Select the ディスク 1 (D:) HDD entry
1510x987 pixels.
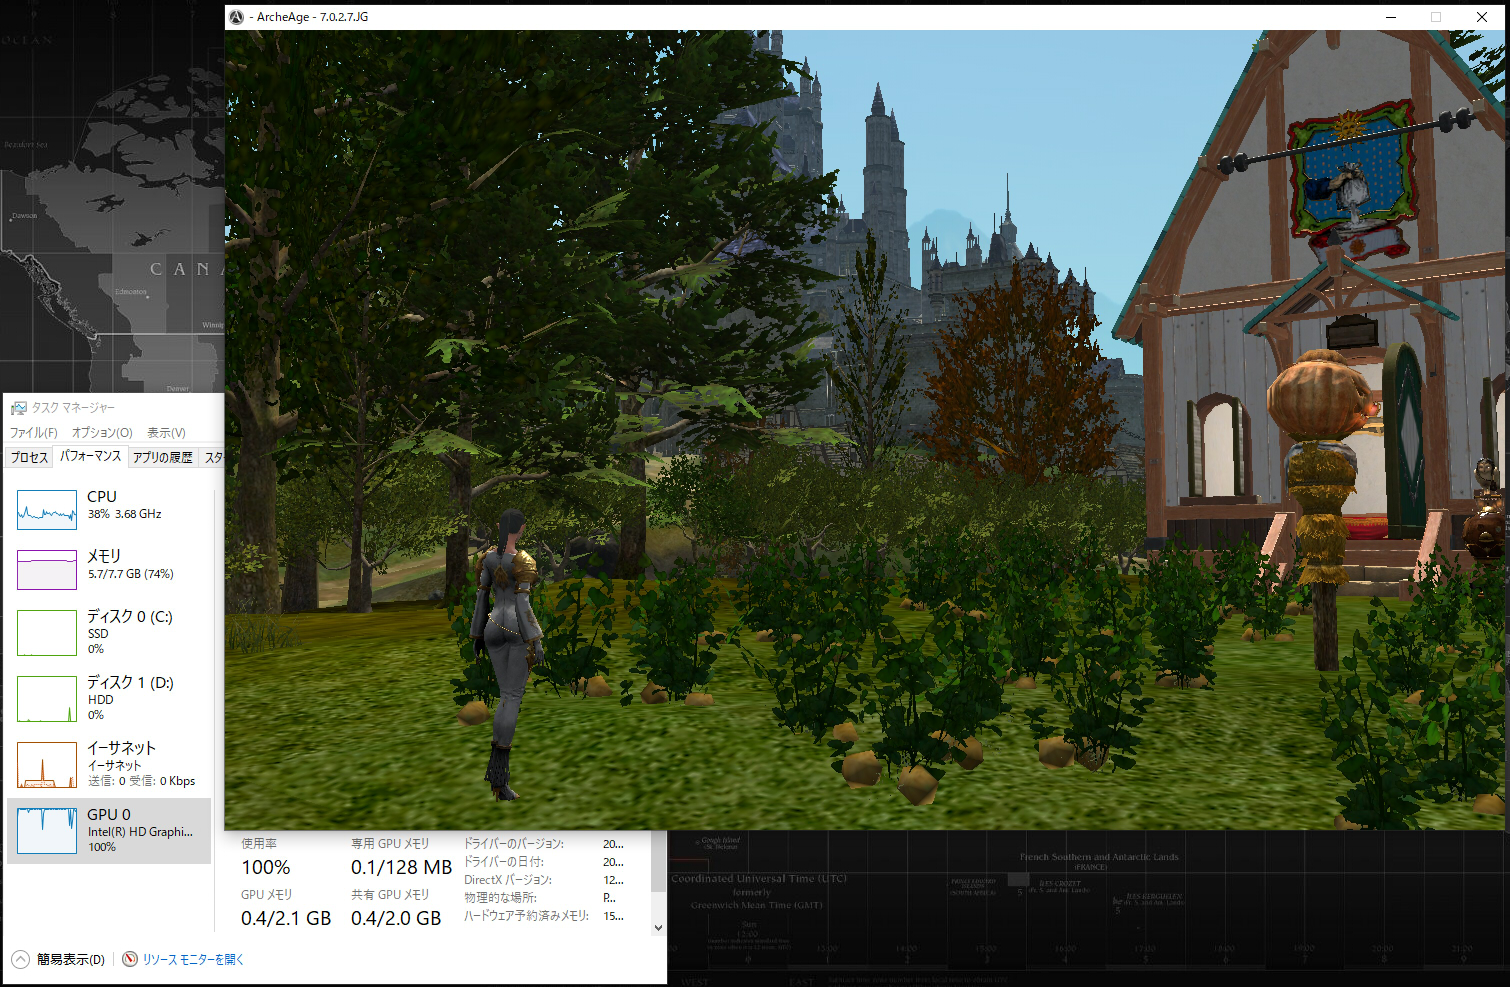[x=109, y=698]
